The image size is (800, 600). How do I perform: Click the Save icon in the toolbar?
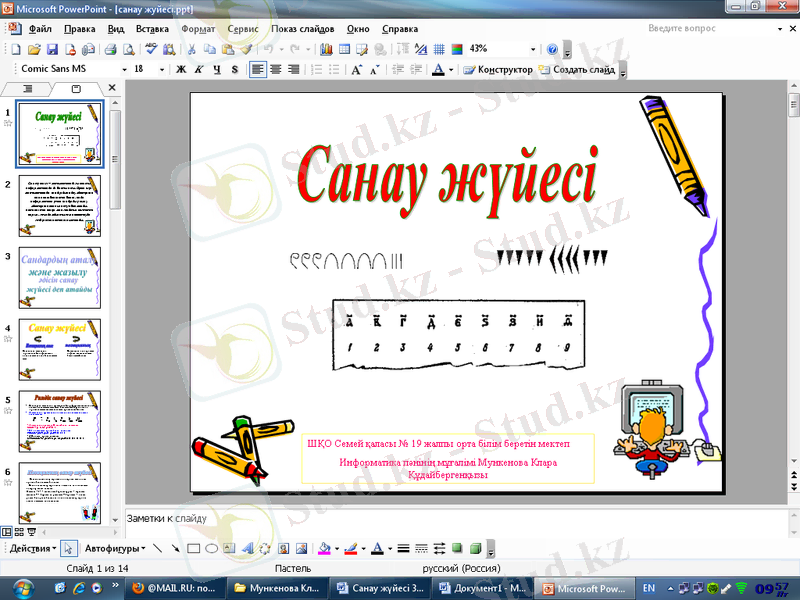click(51, 49)
